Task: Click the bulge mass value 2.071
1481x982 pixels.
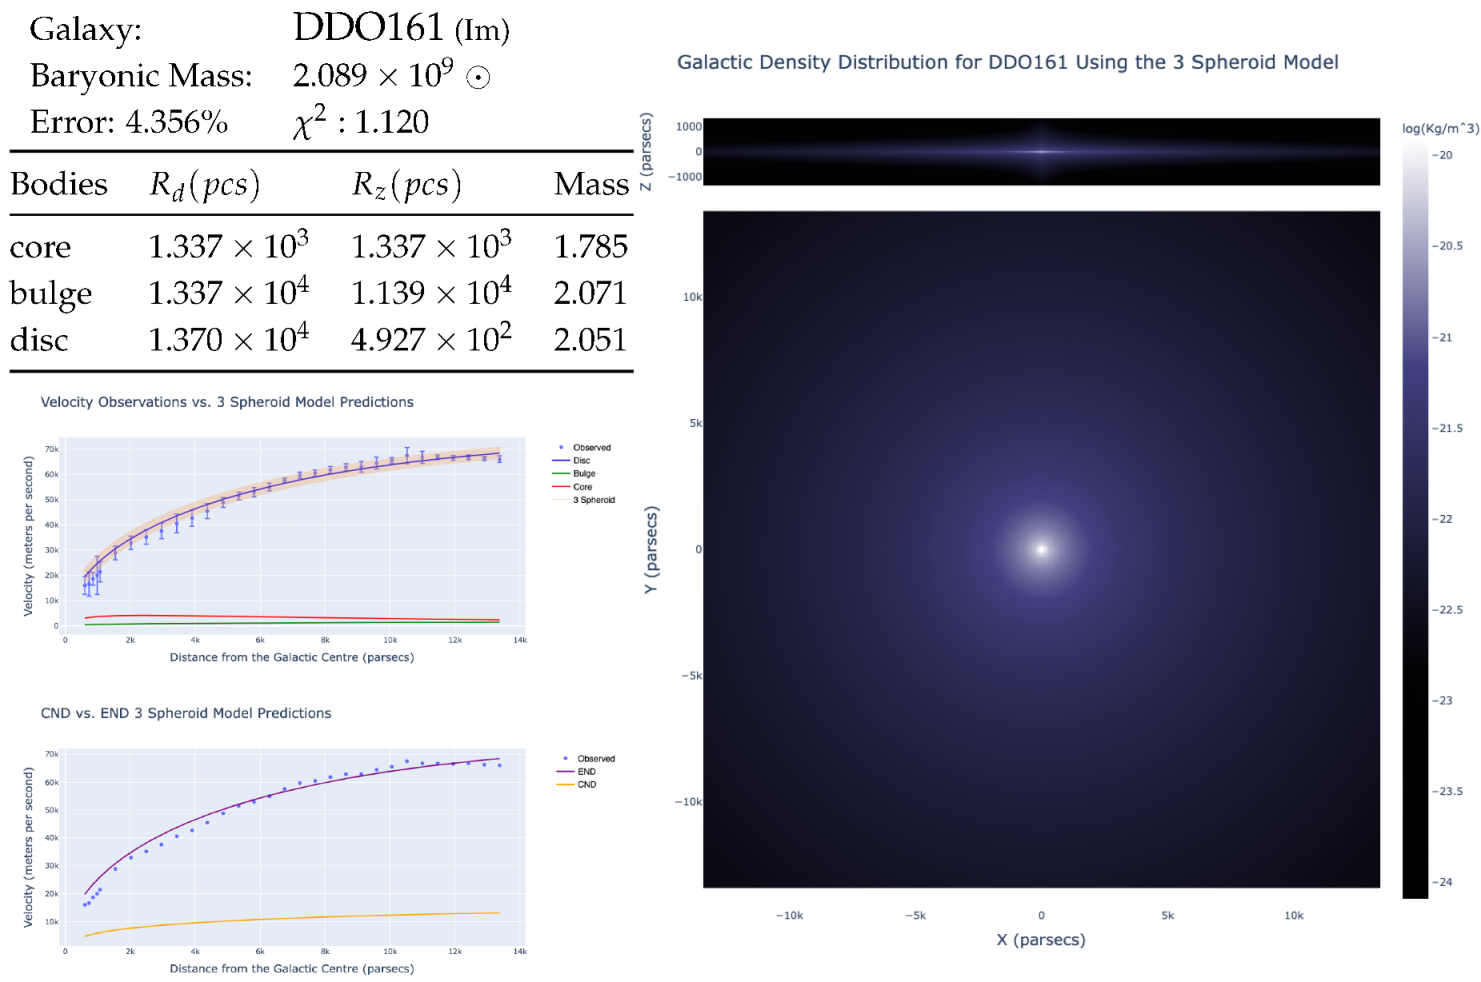Action: [x=591, y=293]
